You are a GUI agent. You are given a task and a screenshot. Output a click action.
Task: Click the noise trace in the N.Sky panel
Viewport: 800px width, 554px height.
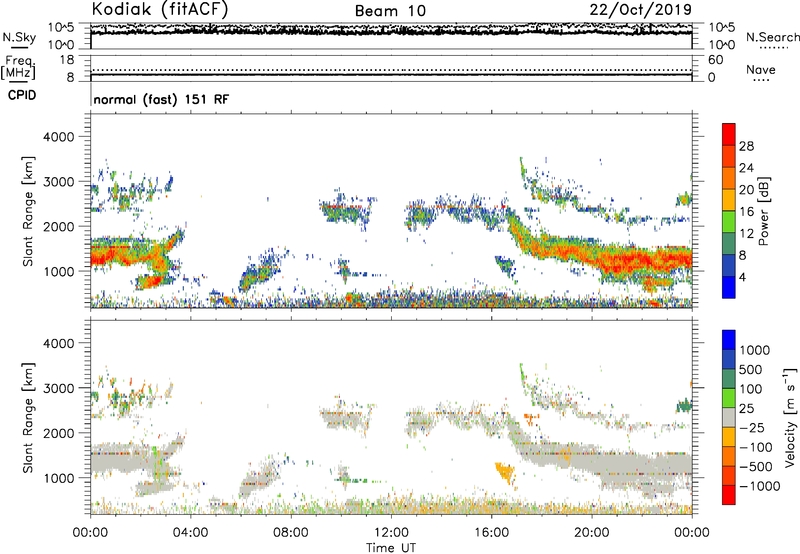click(x=391, y=32)
